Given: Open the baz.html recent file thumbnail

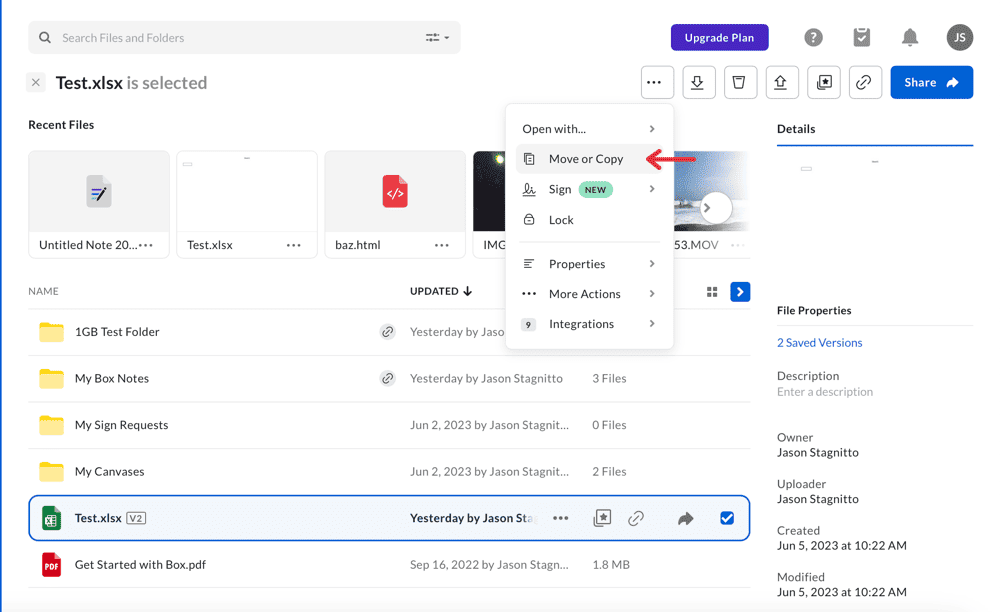Looking at the screenshot, I should 395,191.
